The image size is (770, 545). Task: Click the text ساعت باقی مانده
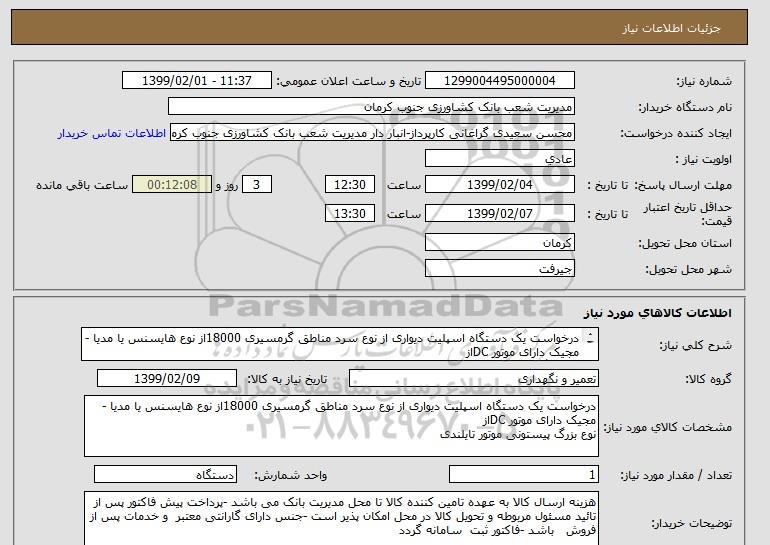point(82,186)
